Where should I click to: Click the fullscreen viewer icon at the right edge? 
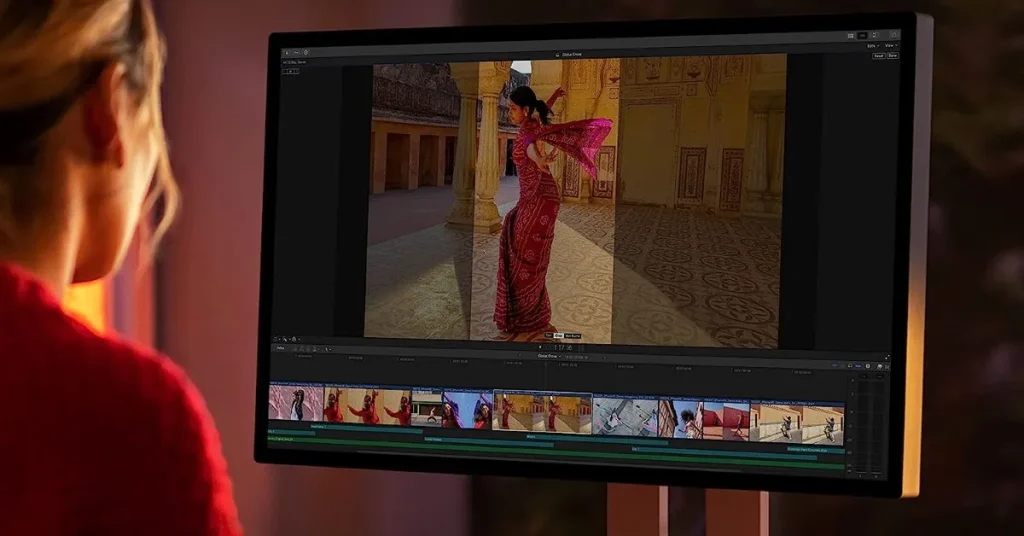coord(886,357)
